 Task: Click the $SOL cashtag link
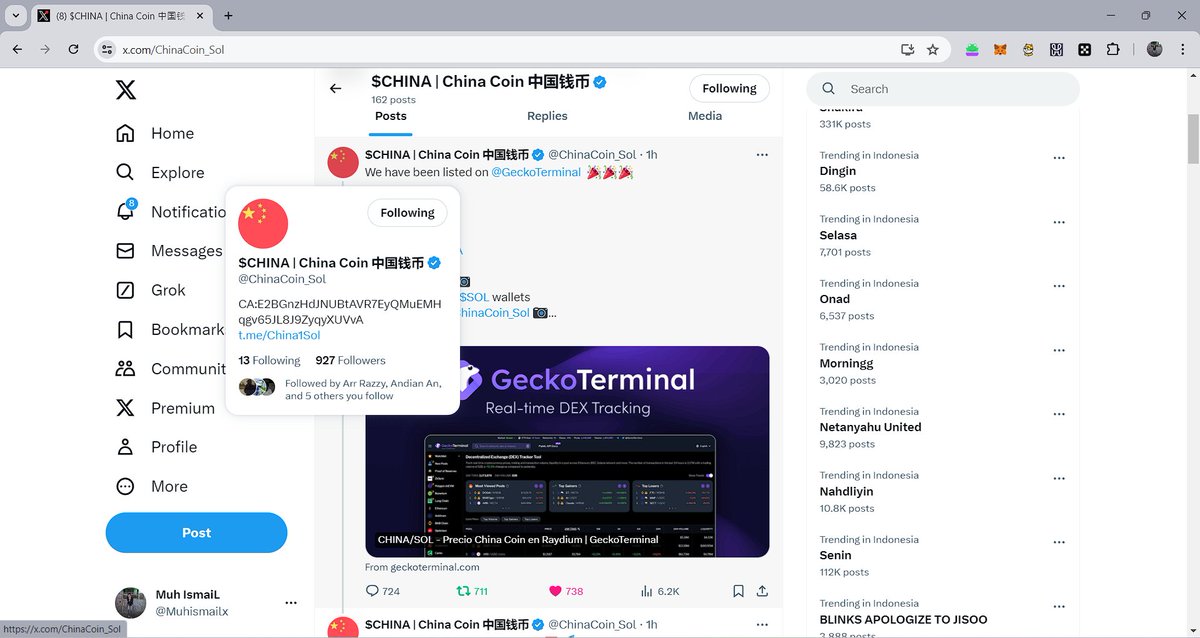click(x=474, y=297)
